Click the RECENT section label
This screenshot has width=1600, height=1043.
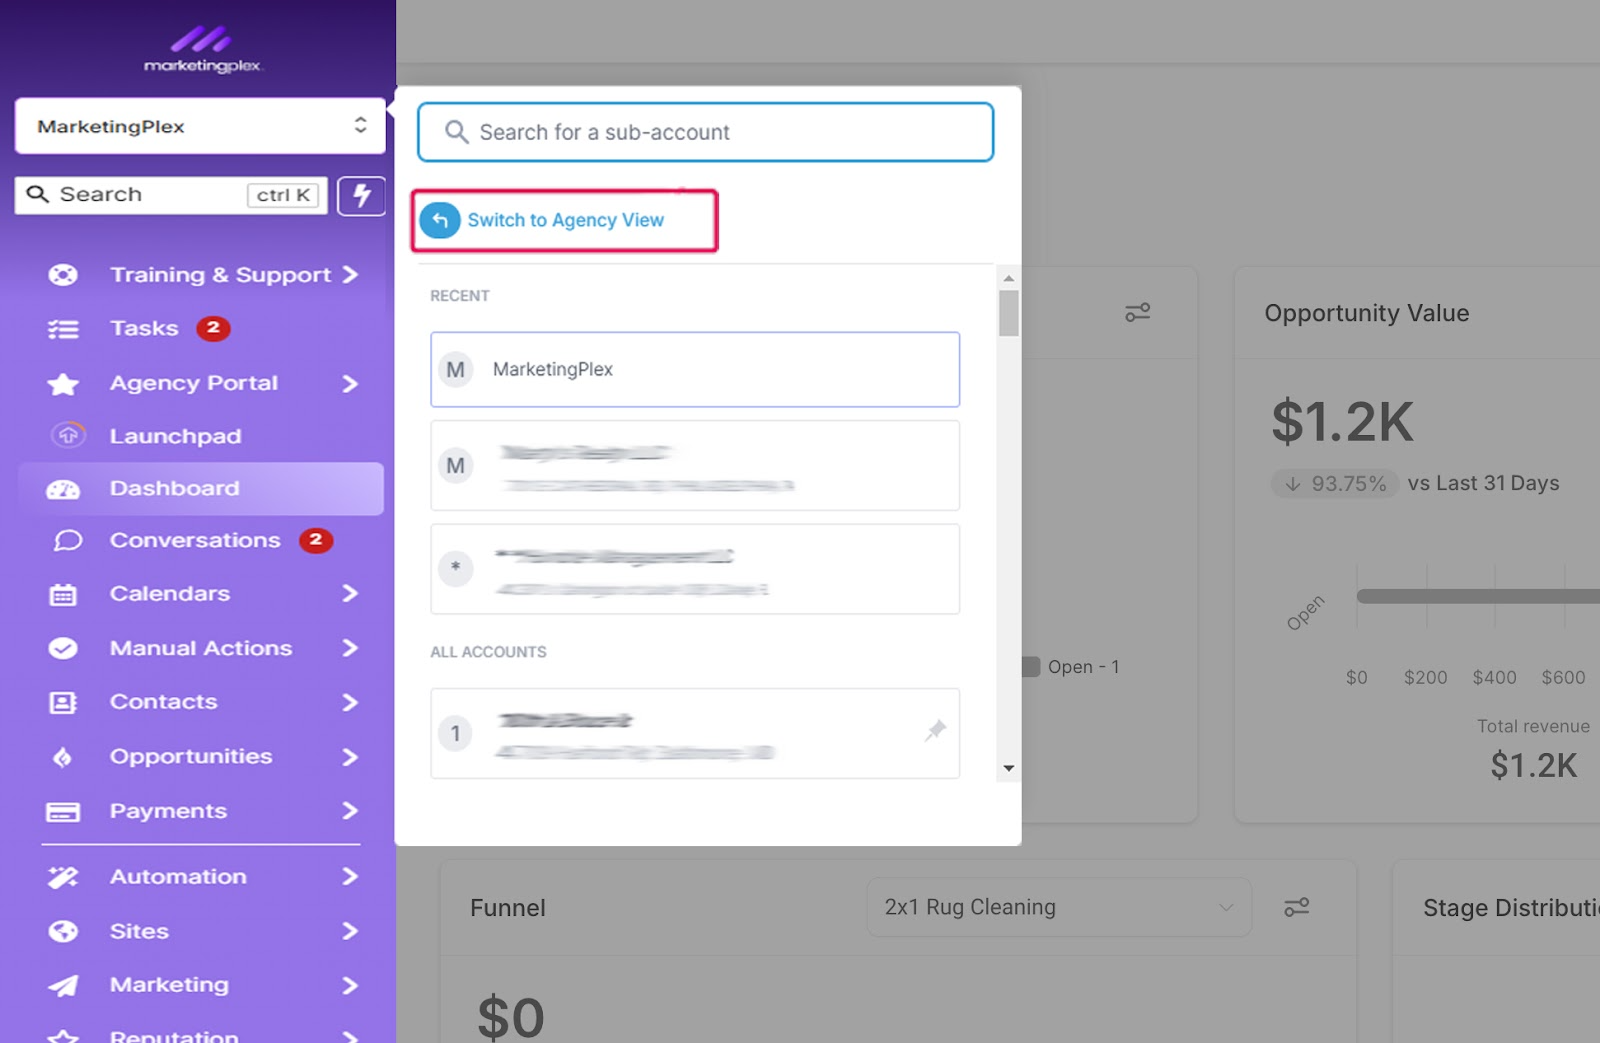pos(460,296)
